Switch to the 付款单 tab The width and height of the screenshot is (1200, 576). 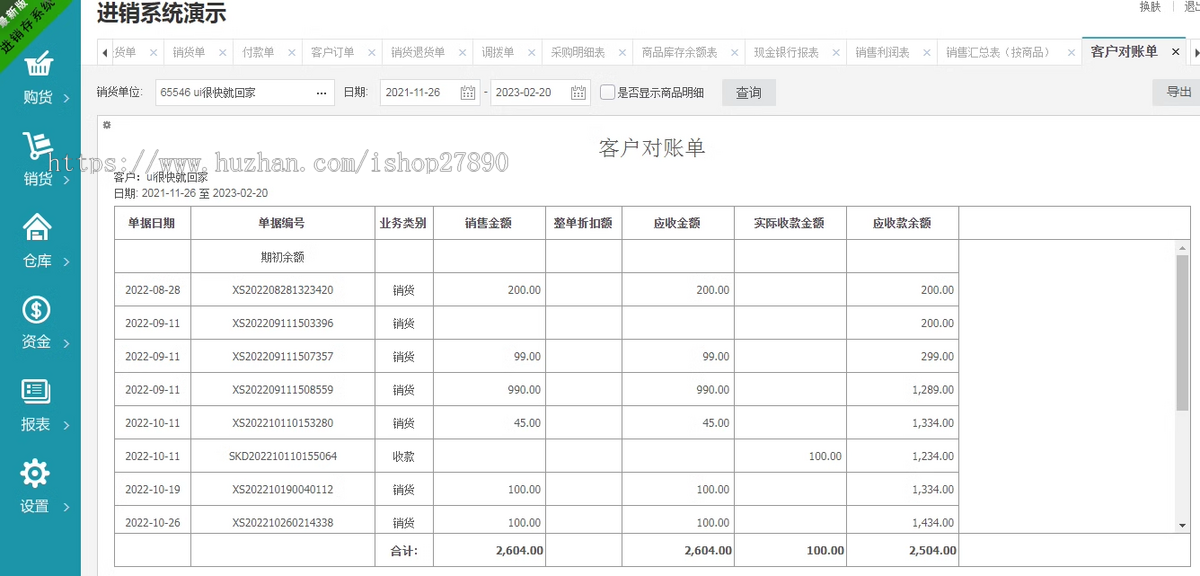(258, 52)
